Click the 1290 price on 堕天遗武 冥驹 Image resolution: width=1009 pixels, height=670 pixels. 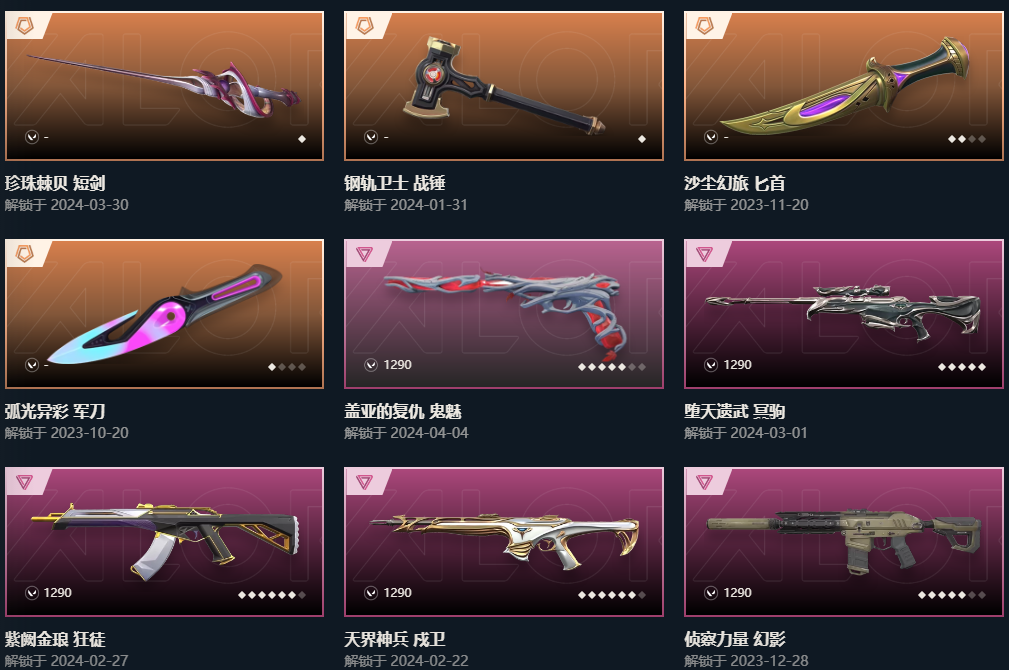737,365
